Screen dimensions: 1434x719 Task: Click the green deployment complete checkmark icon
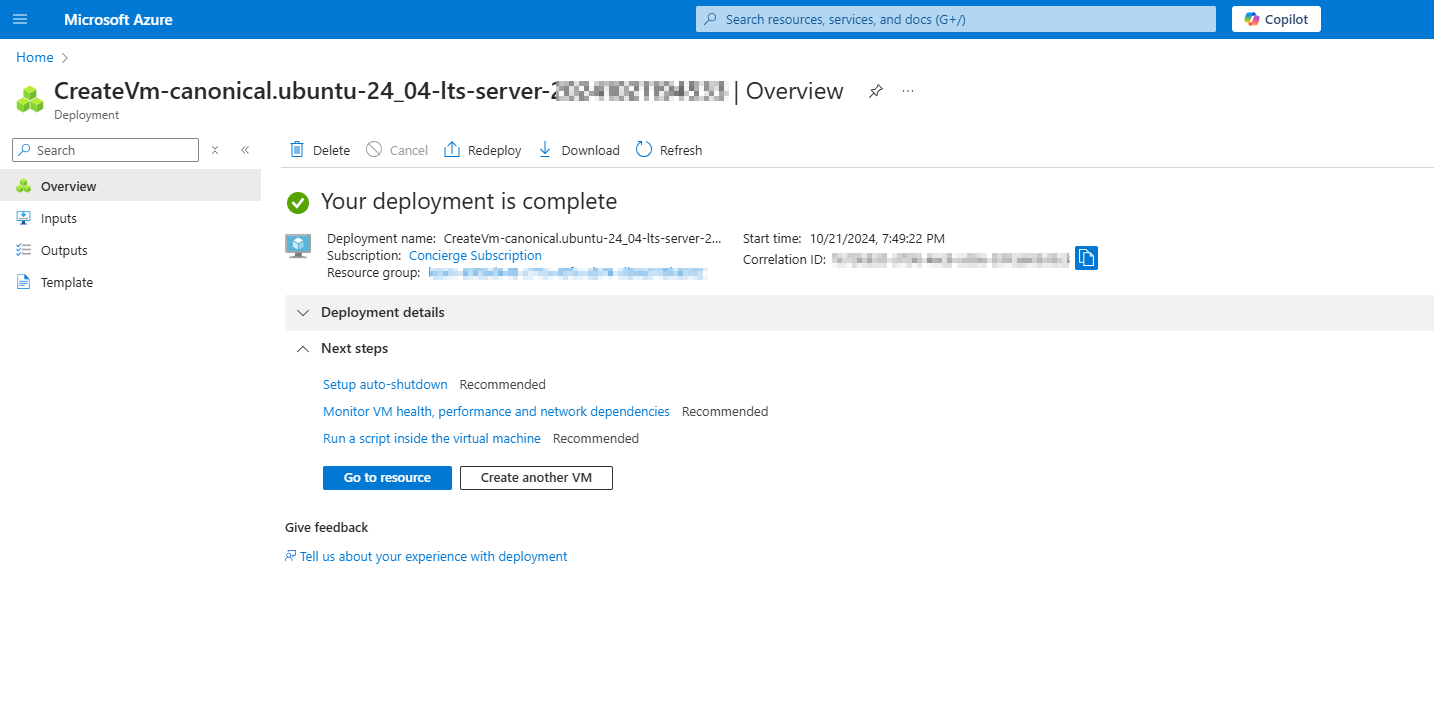tap(298, 202)
